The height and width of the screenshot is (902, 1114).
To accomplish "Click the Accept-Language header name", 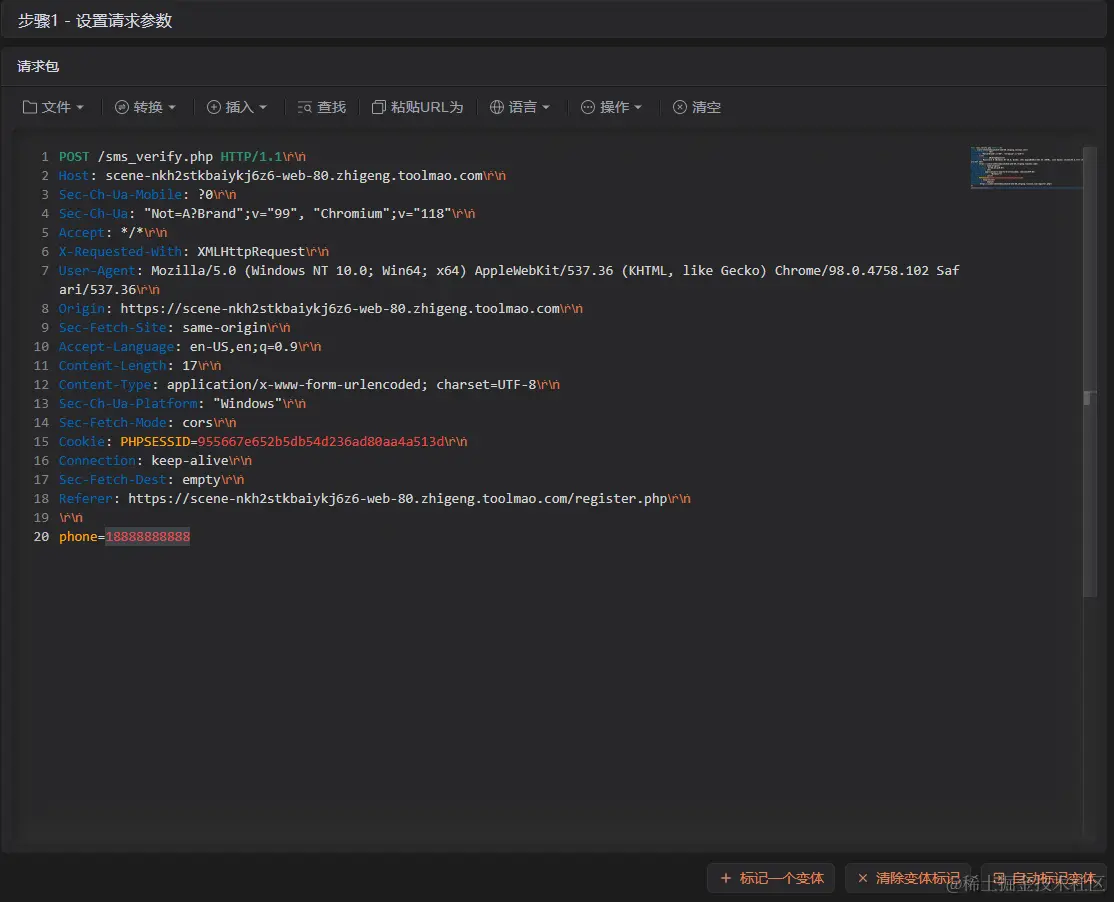I will [117, 347].
